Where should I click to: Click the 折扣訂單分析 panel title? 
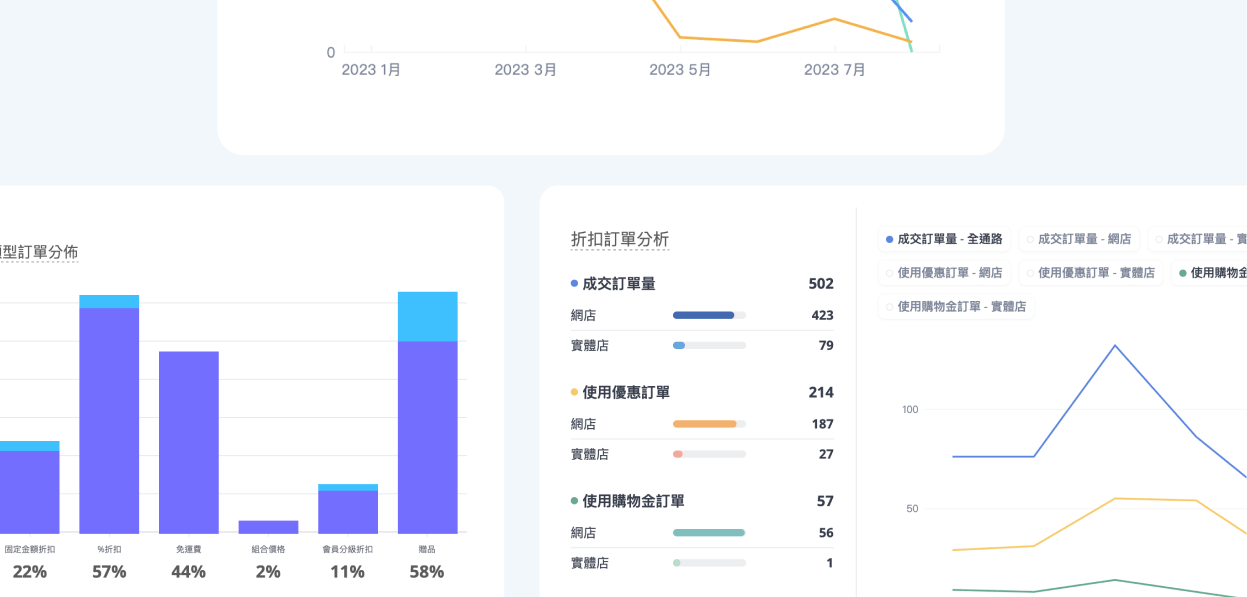tap(620, 239)
